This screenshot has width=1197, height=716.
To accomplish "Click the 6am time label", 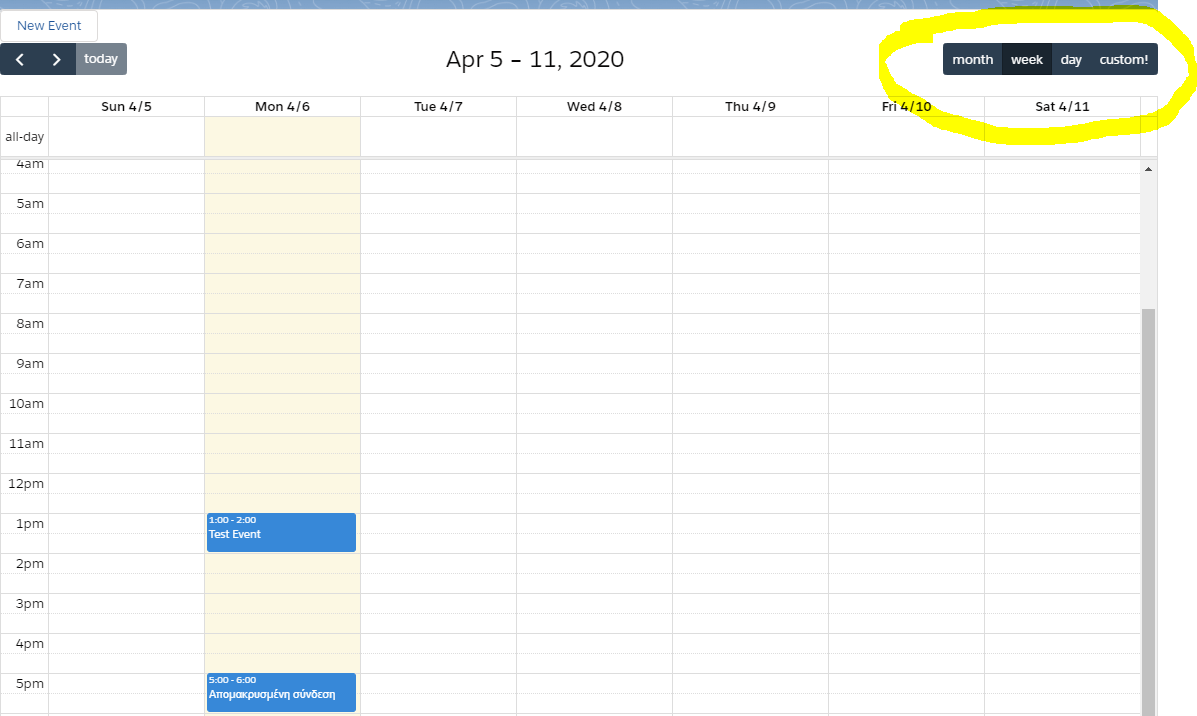I will click(30, 244).
